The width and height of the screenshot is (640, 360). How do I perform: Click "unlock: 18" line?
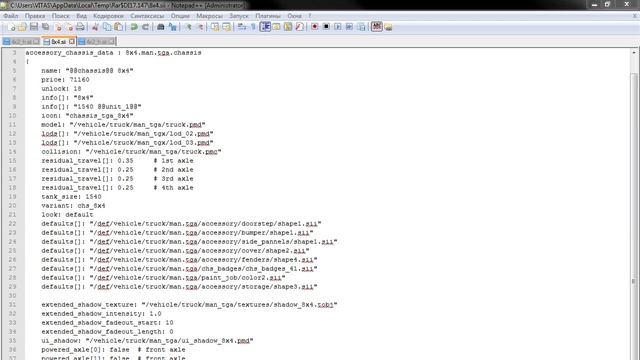click(x=61, y=89)
